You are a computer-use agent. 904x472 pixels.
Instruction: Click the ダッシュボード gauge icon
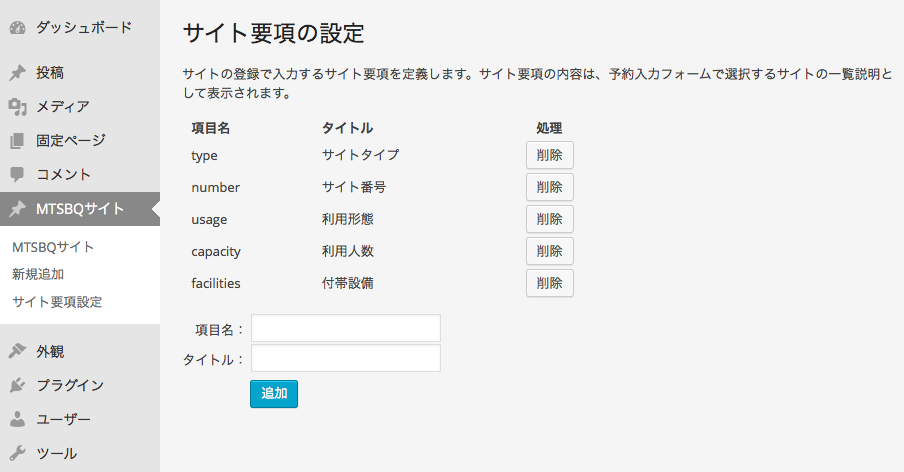(17, 28)
